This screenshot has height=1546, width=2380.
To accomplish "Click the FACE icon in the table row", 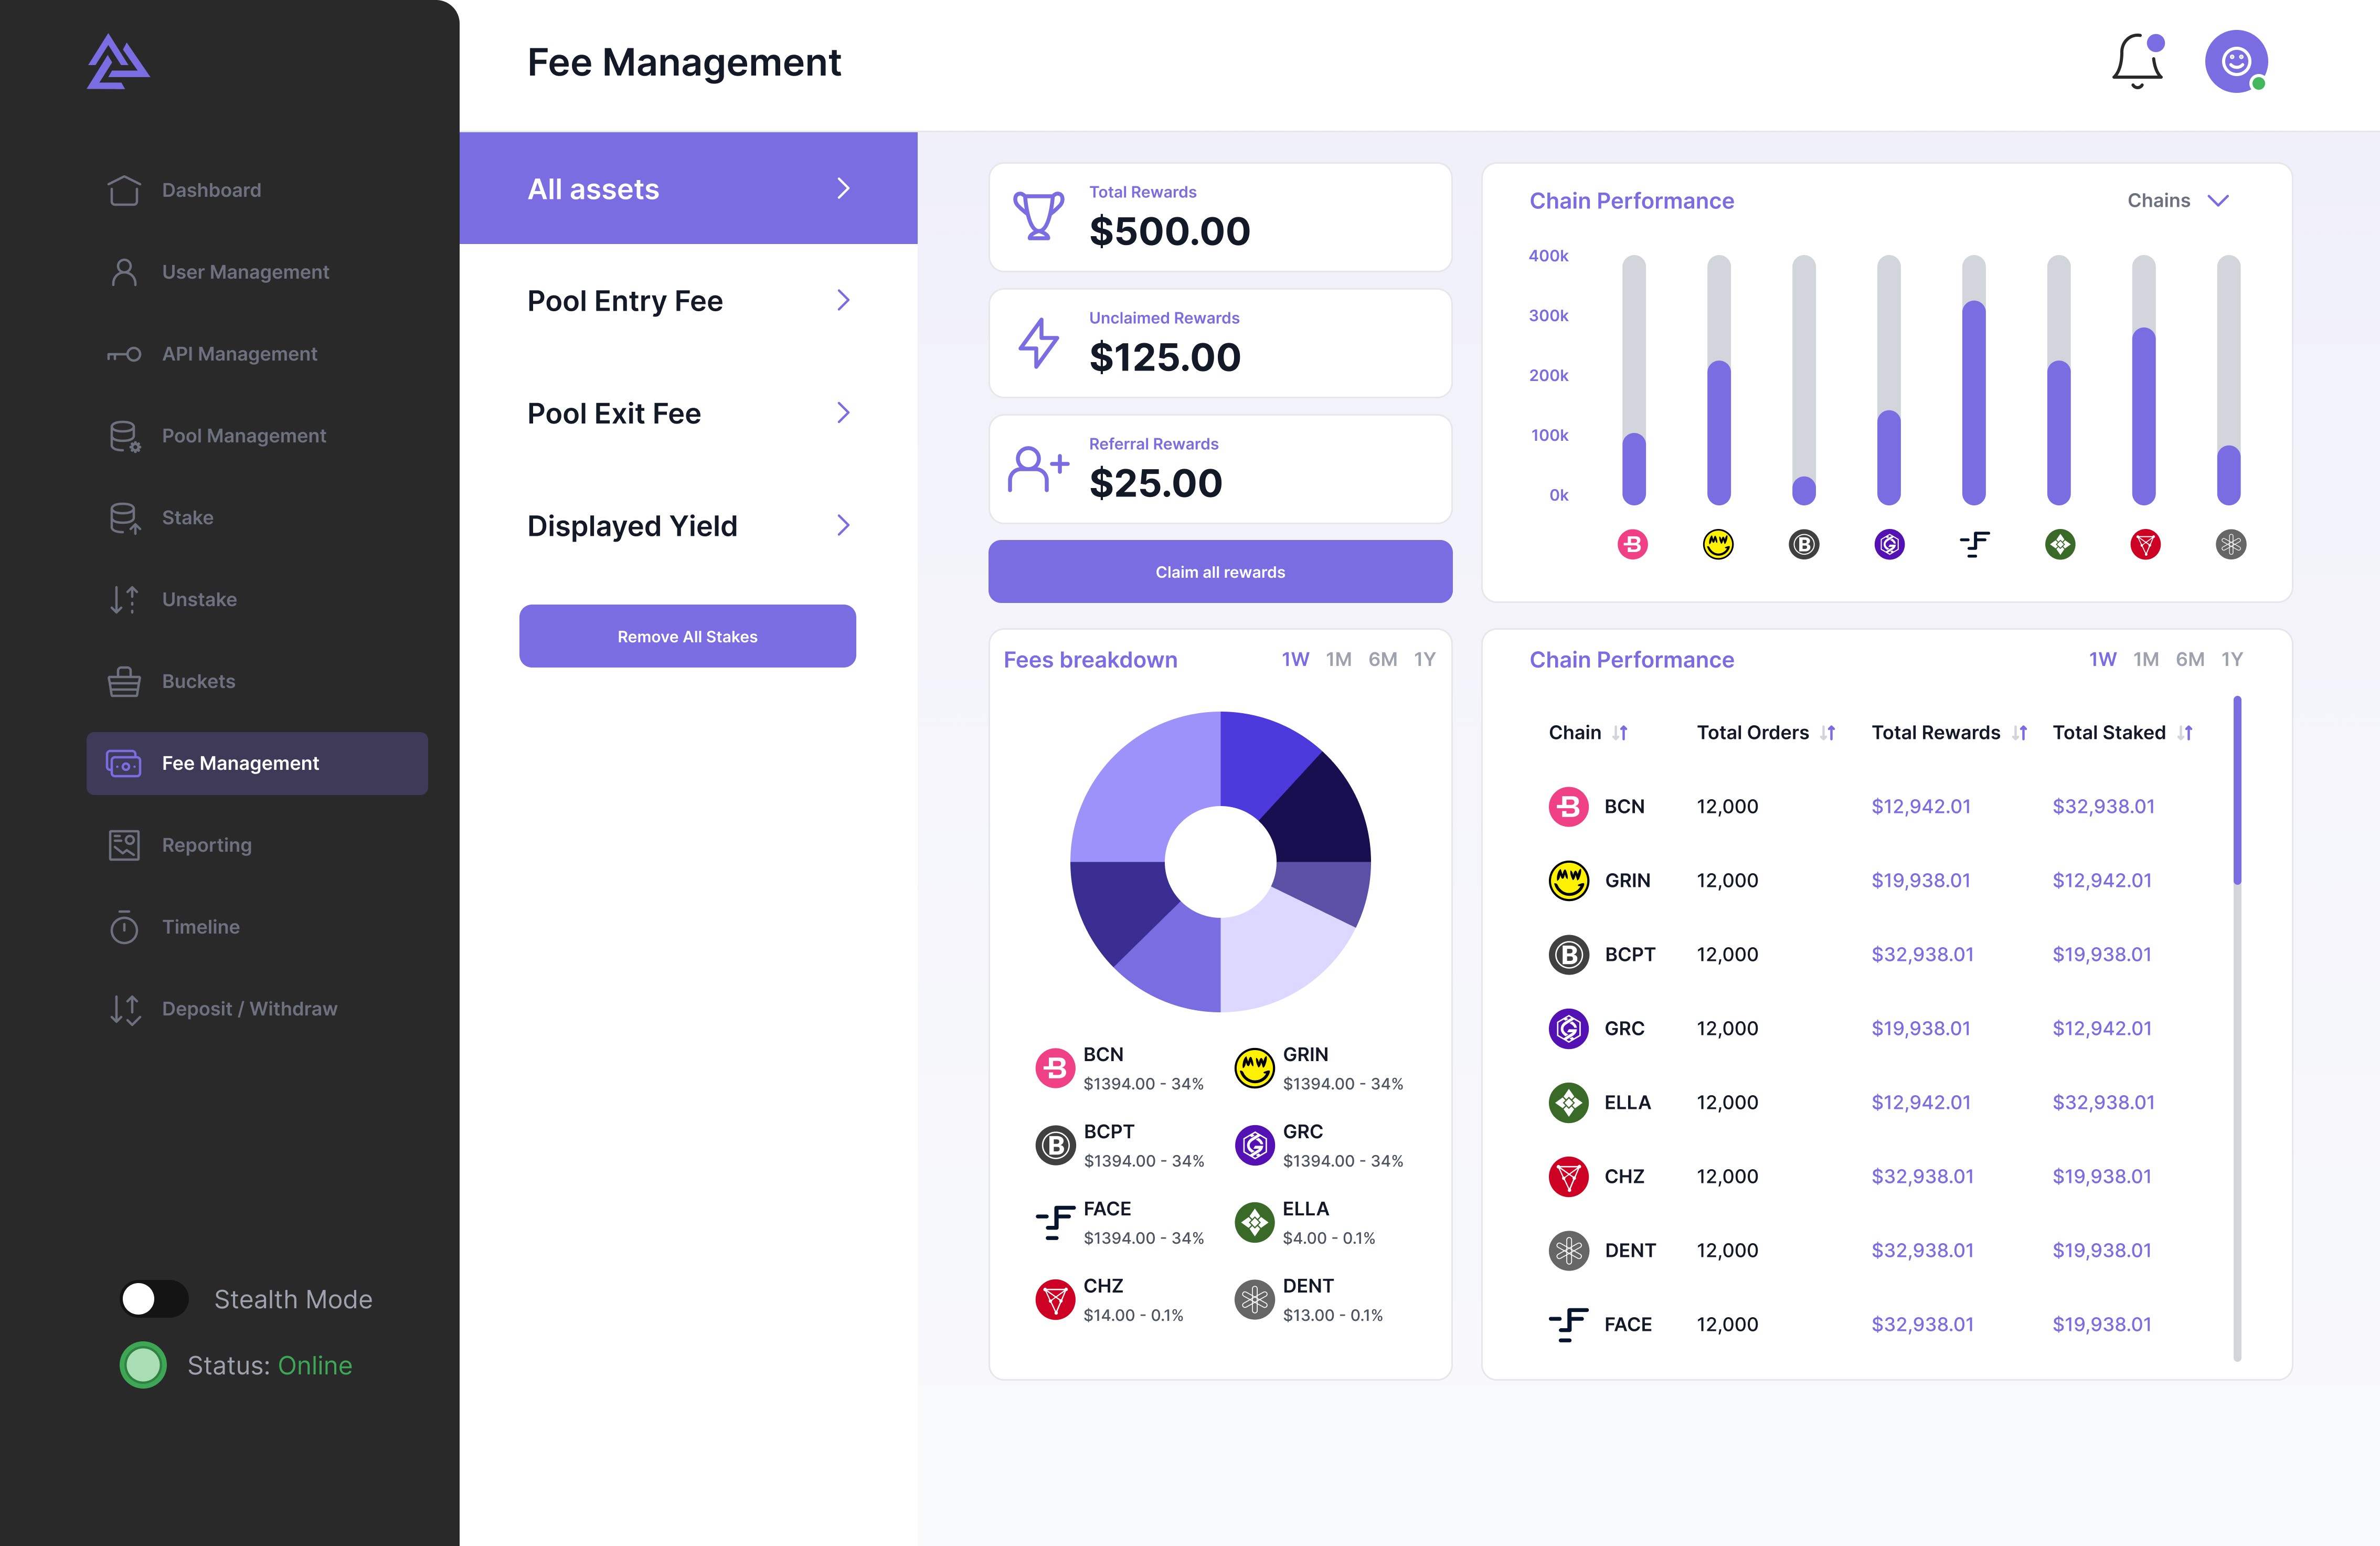I will click(x=1568, y=1324).
